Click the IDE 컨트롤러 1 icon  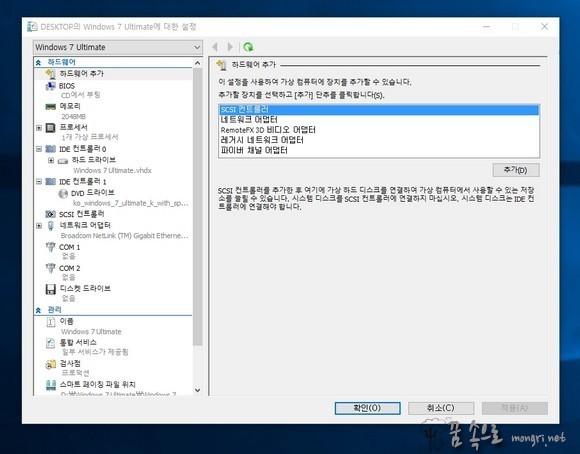[50, 182]
